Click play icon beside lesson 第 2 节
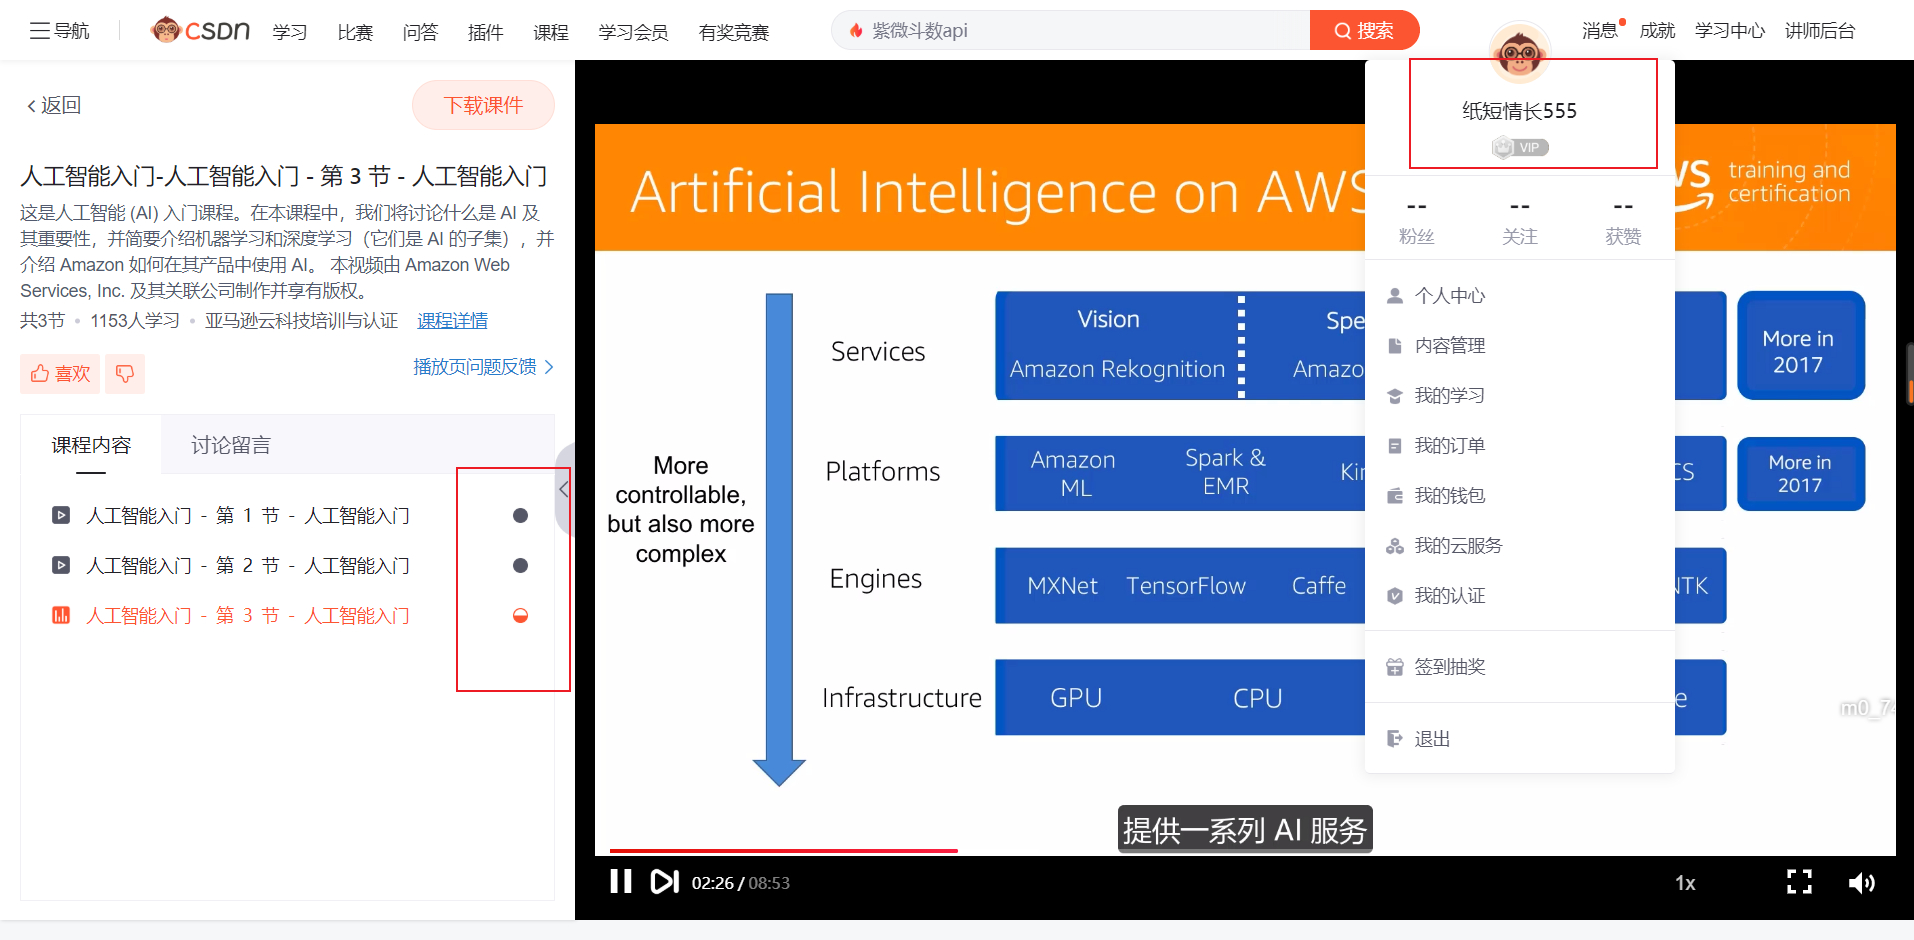 pyautogui.click(x=61, y=565)
